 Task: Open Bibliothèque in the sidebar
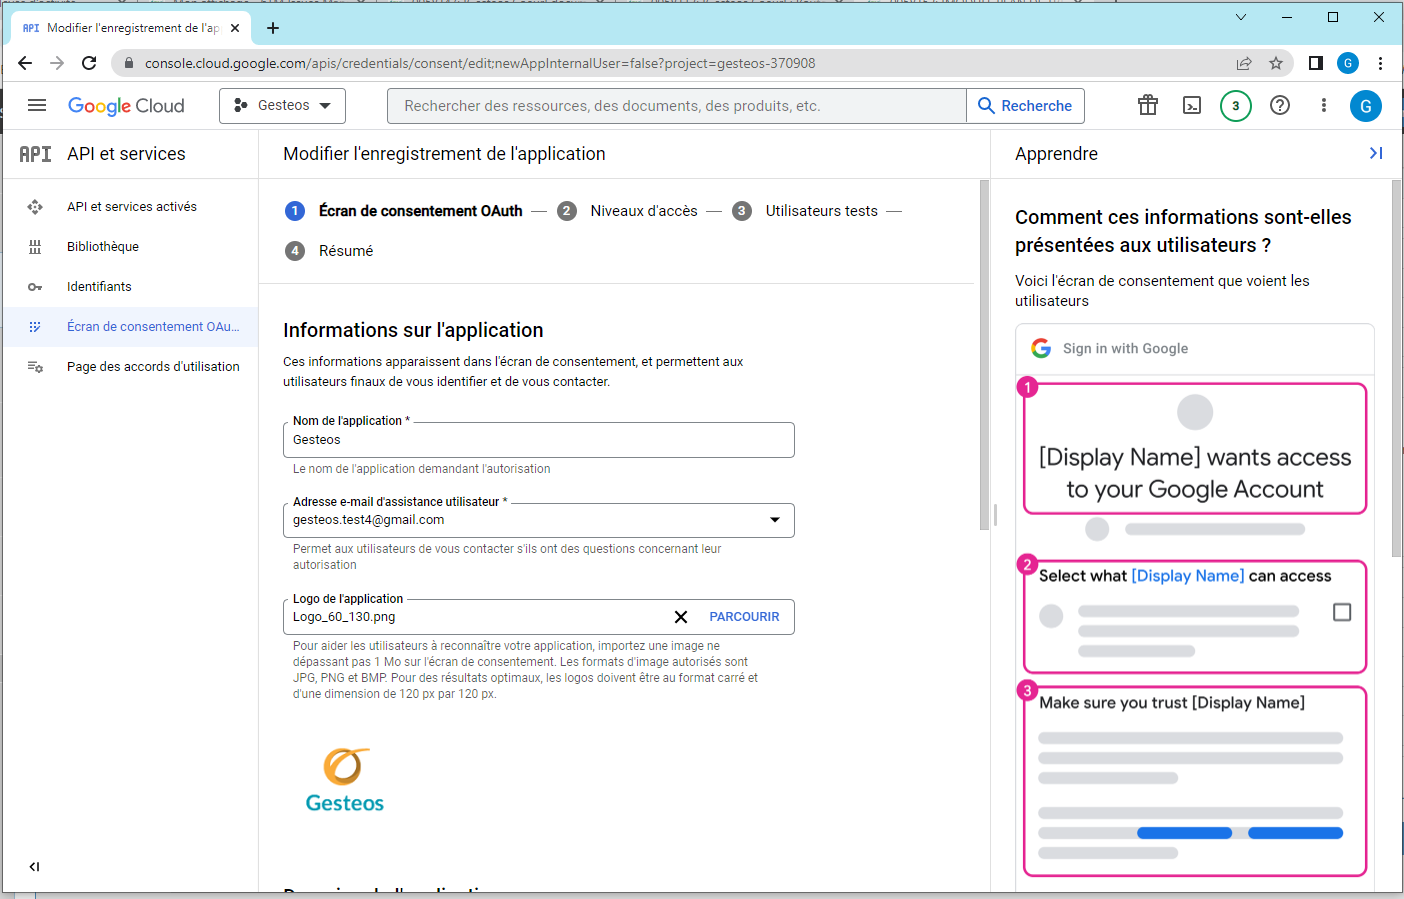tap(103, 247)
